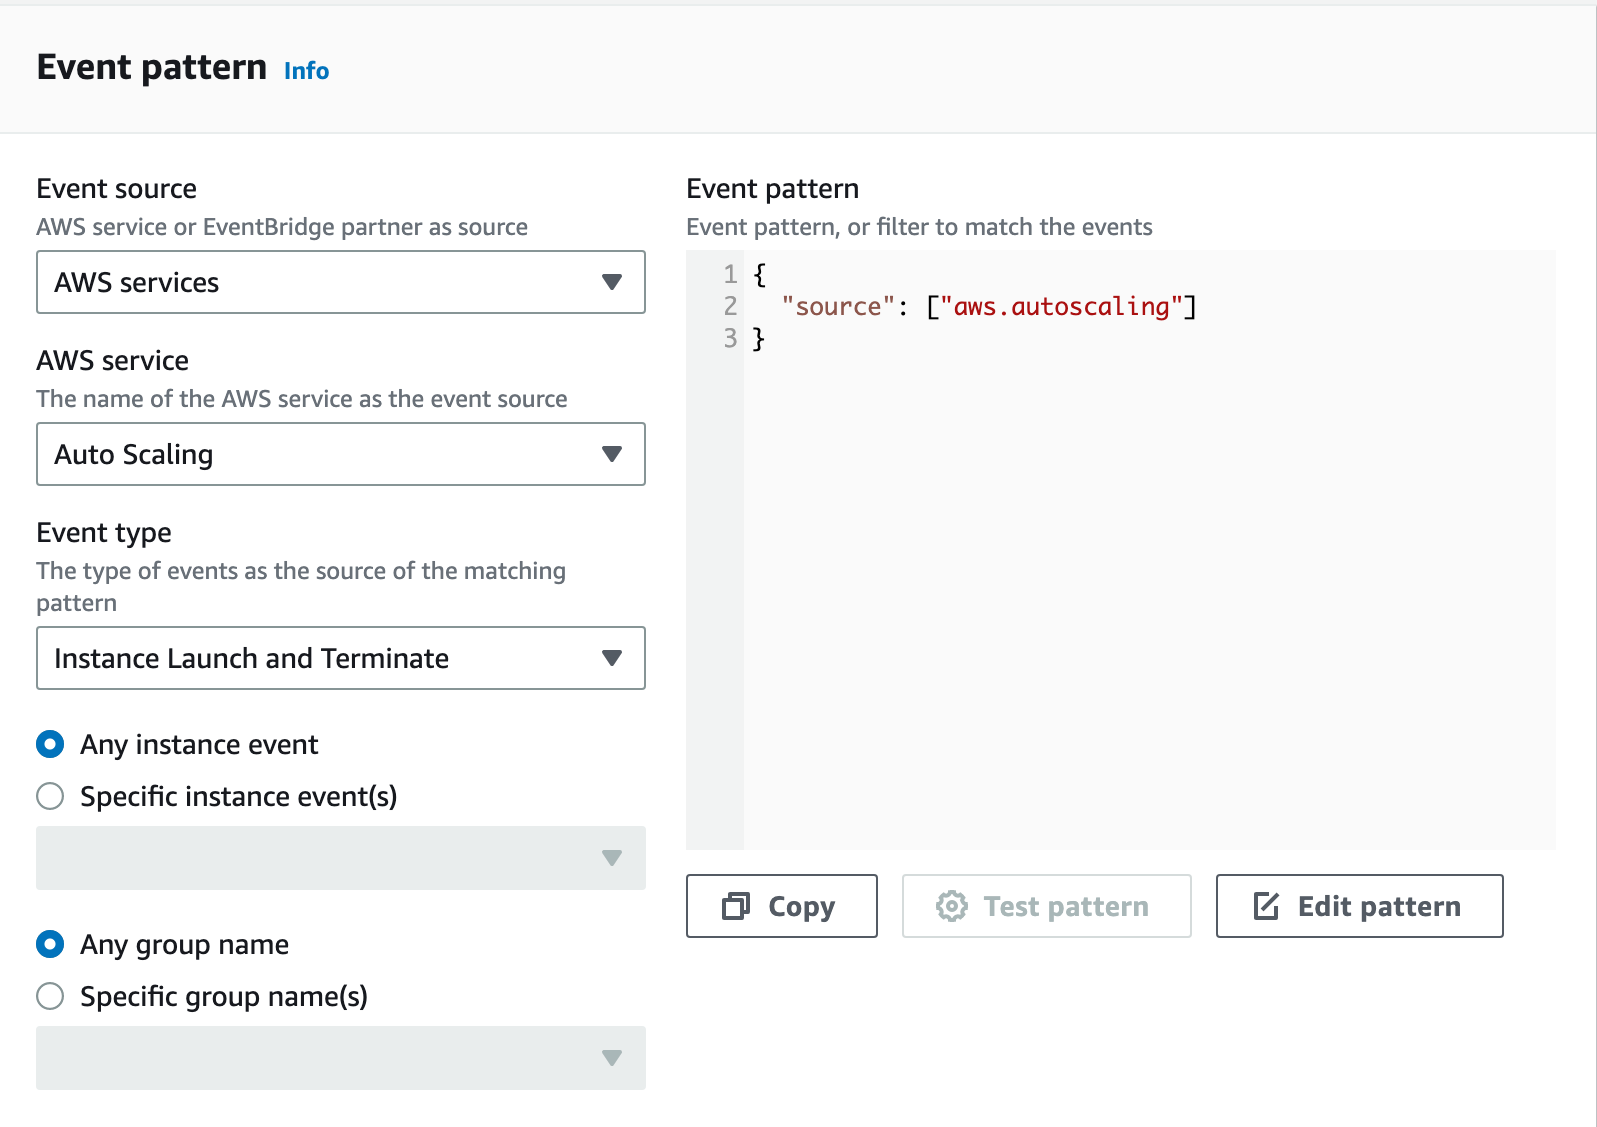Choose the Any group name radio option
Image resolution: width=1597 pixels, height=1127 pixels.
pyautogui.click(x=50, y=944)
